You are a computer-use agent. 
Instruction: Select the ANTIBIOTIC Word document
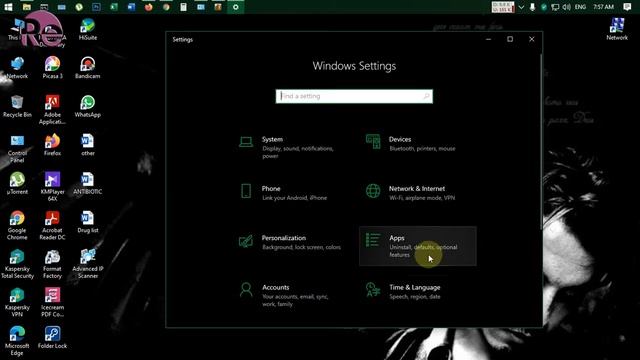coord(88,183)
